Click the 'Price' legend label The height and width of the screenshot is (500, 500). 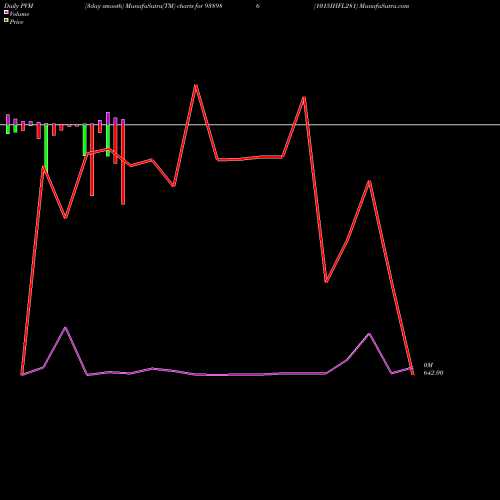(x=16, y=22)
